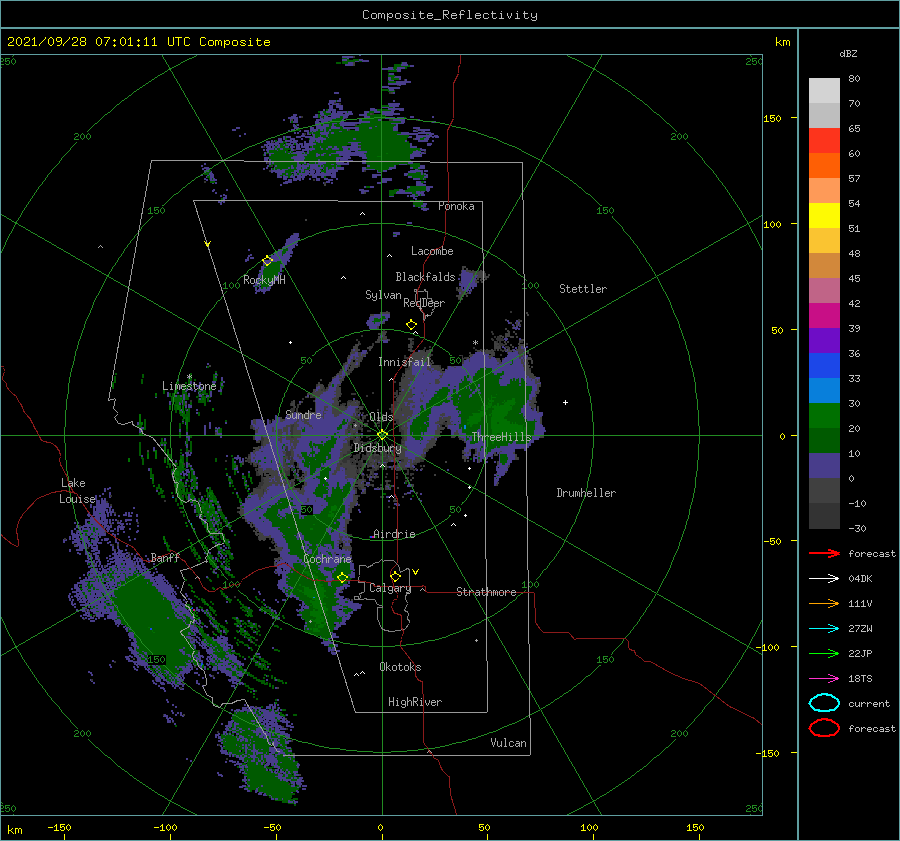Click the -150 tick on the bottom axis
The image size is (900, 841).
click(59, 827)
